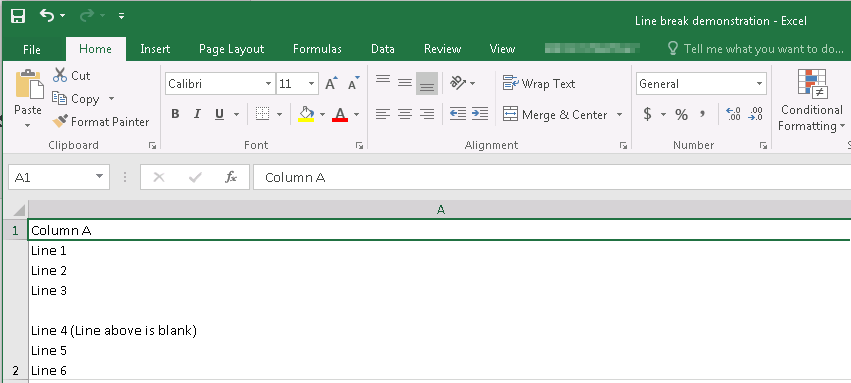Viewport: 851px width, 383px height.
Task: Expand the Paste options arrow
Action: [28, 125]
